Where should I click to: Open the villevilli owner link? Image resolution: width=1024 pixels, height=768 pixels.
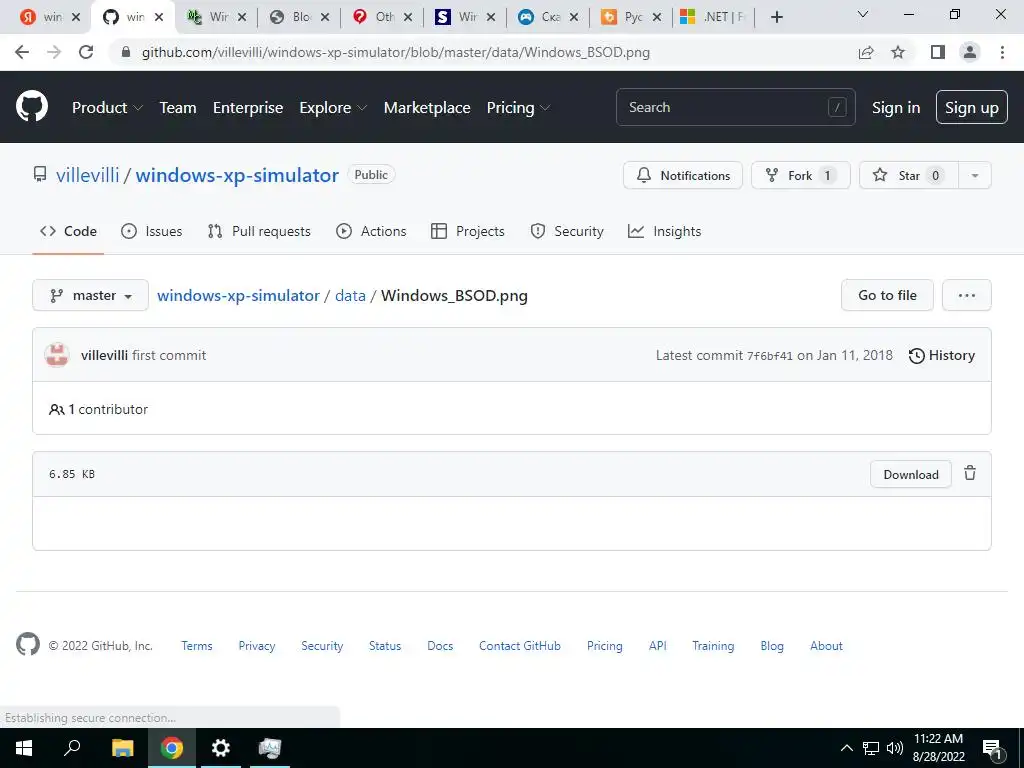pos(88,175)
